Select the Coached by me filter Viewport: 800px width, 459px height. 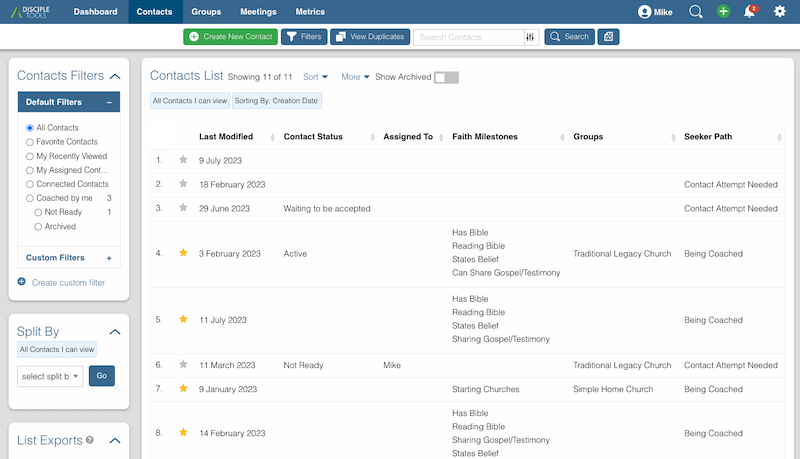pyautogui.click(x=30, y=198)
